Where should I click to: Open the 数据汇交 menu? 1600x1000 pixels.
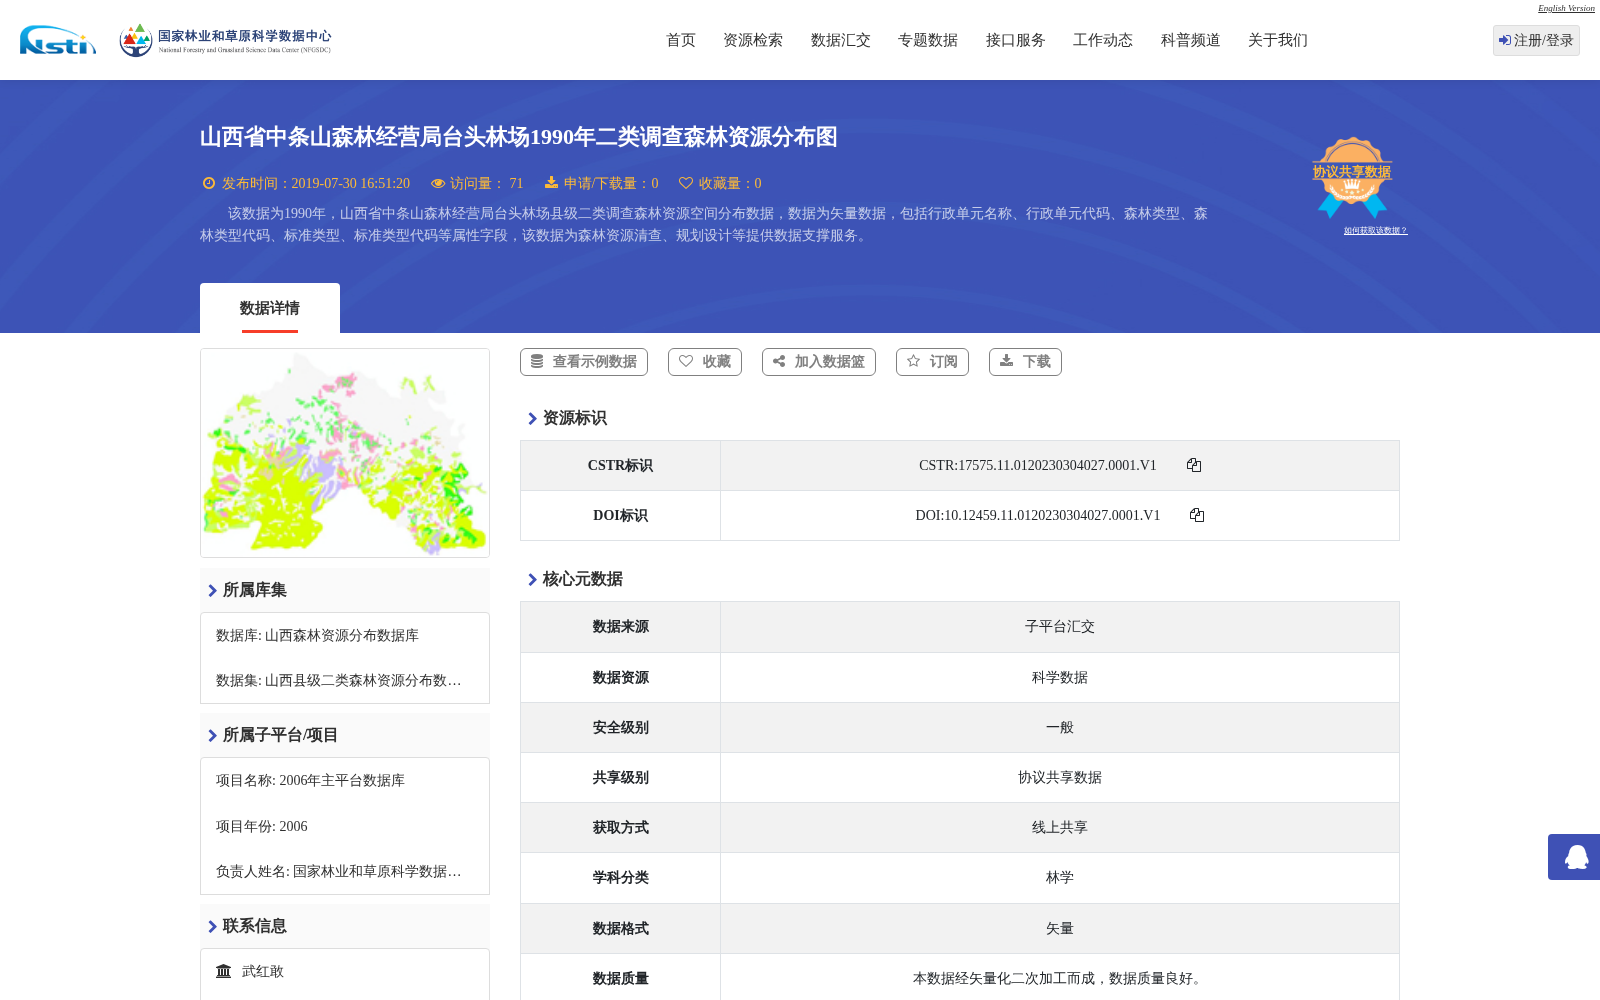pyautogui.click(x=841, y=40)
